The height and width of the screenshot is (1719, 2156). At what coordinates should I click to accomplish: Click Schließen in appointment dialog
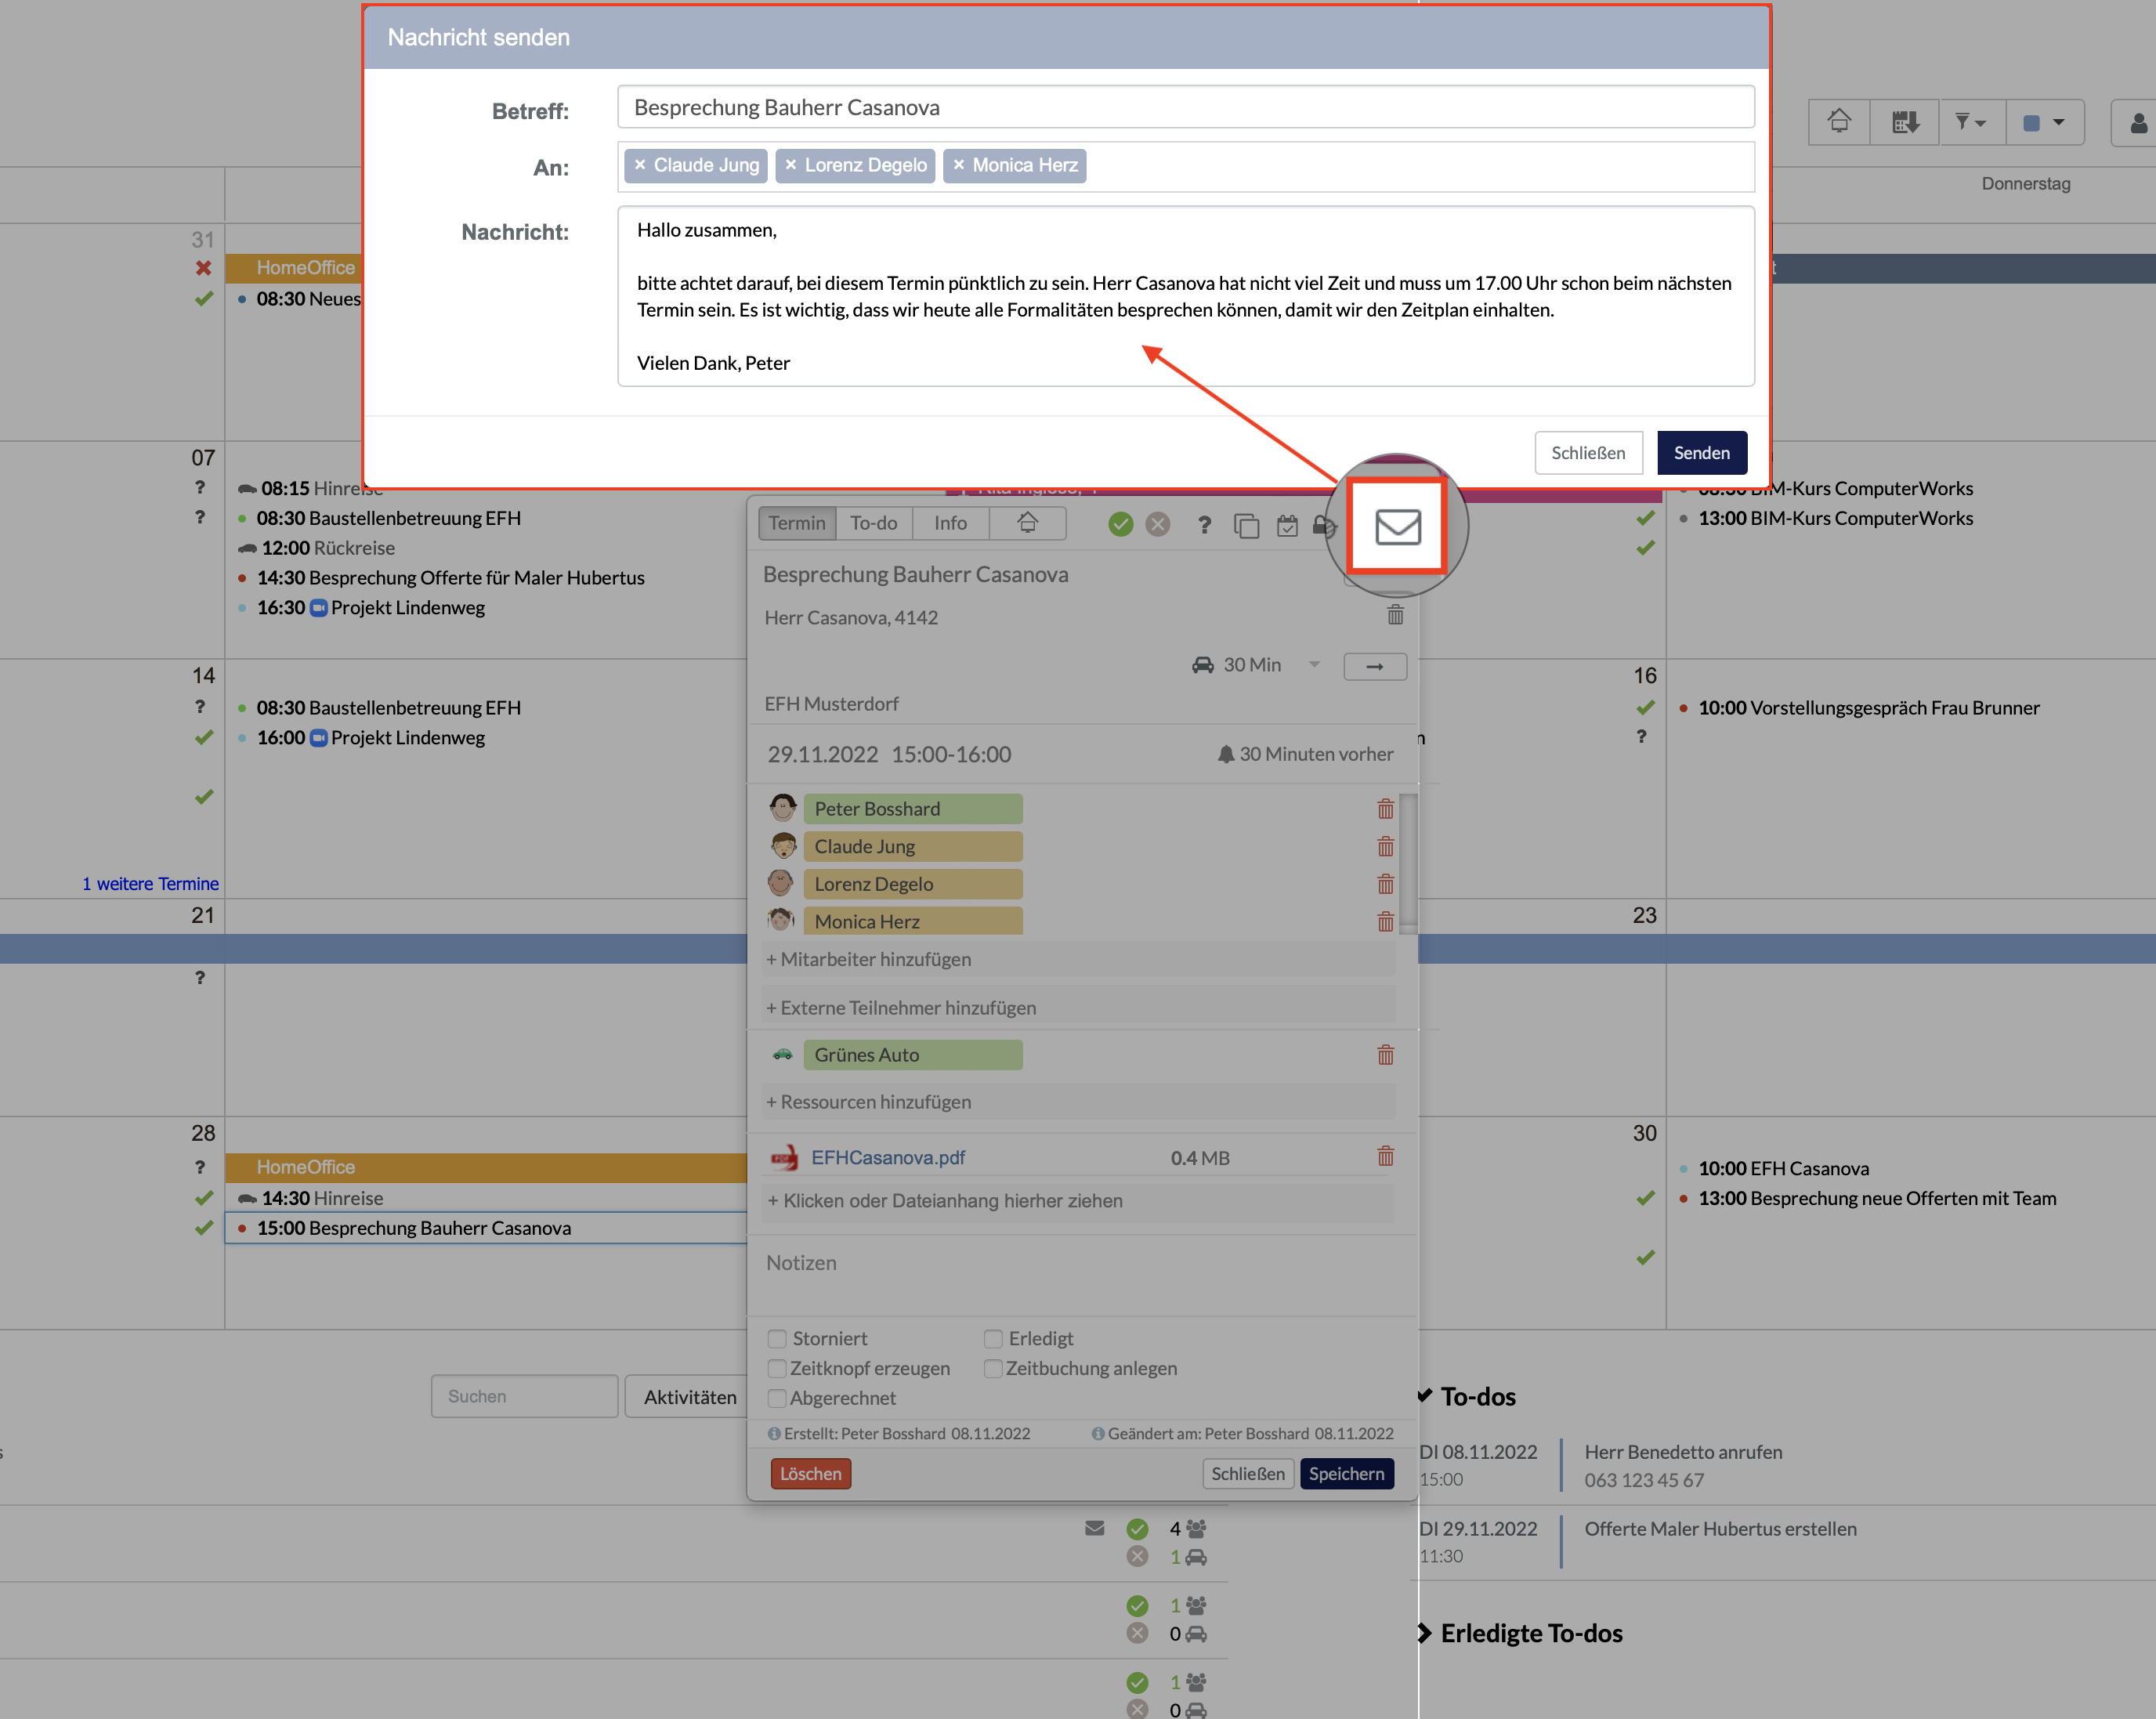[x=1248, y=1474]
